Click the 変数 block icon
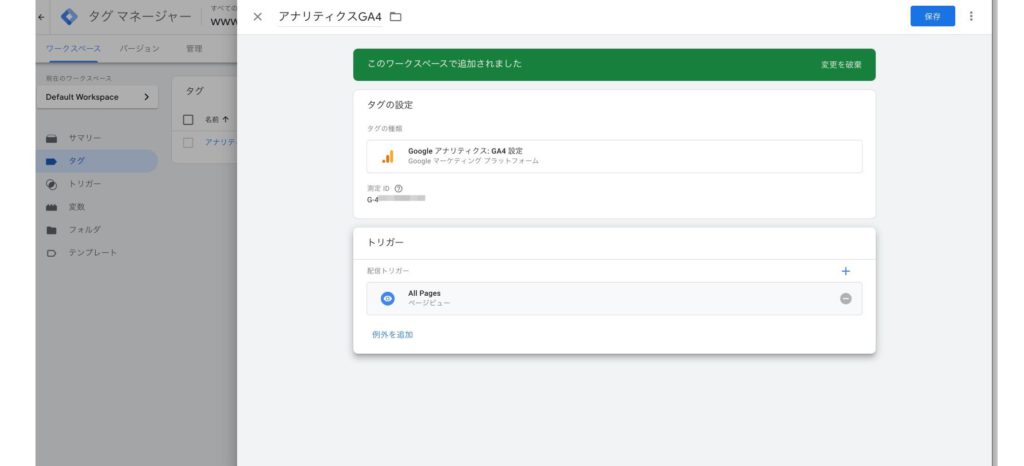 (52, 207)
